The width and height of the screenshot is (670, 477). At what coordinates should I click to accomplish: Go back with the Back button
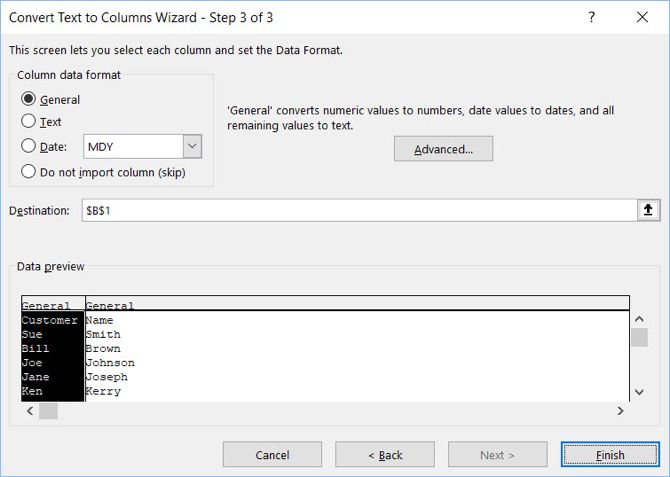[385, 455]
